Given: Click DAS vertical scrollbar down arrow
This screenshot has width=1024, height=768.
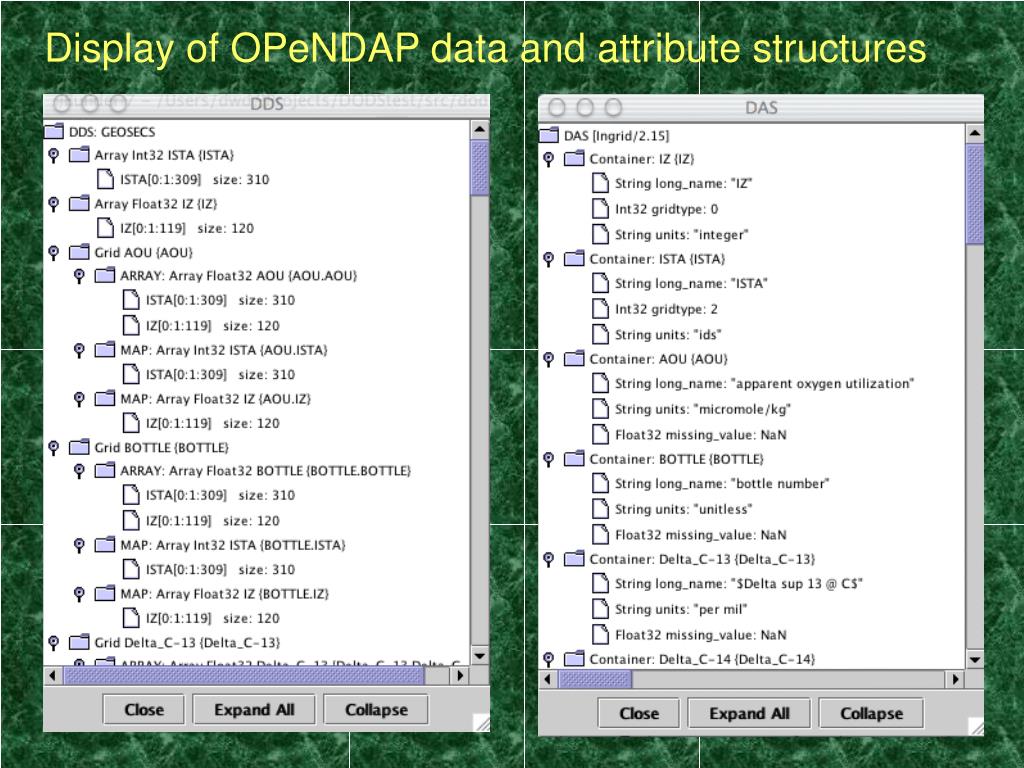Looking at the screenshot, I should click(x=974, y=660).
